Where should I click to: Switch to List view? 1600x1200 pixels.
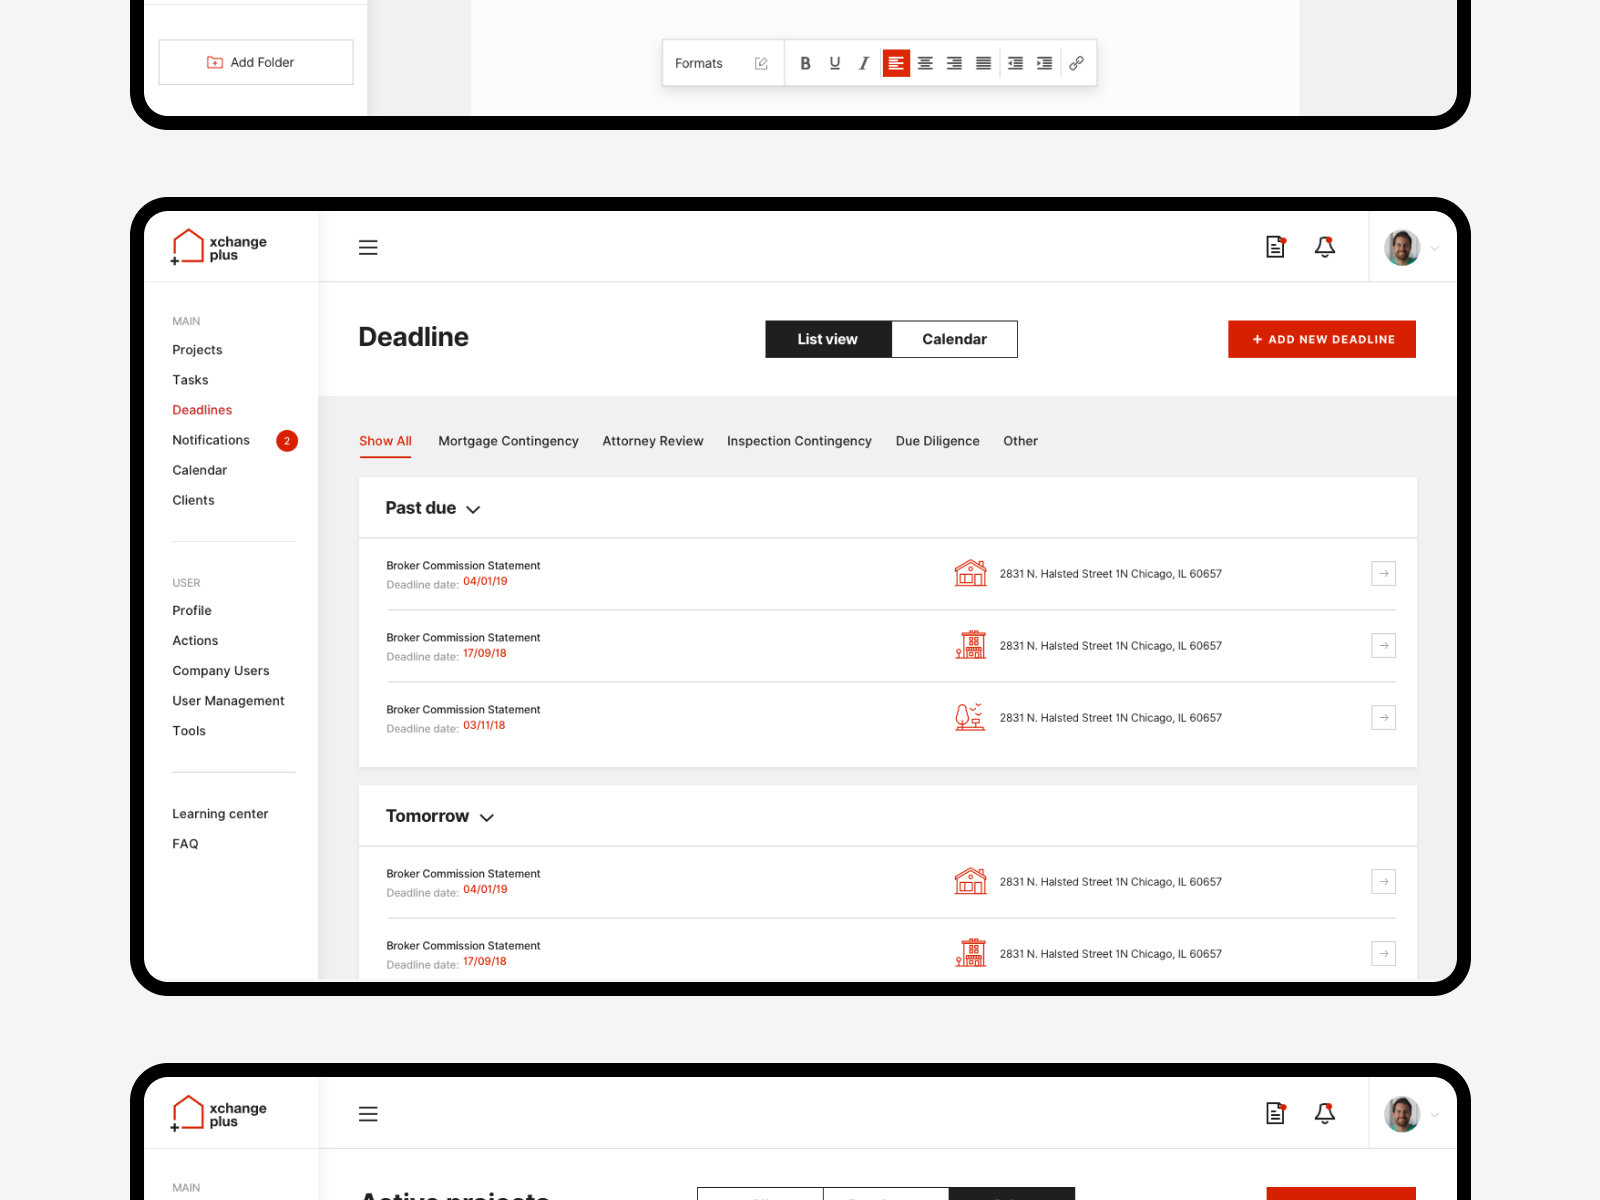[827, 339]
